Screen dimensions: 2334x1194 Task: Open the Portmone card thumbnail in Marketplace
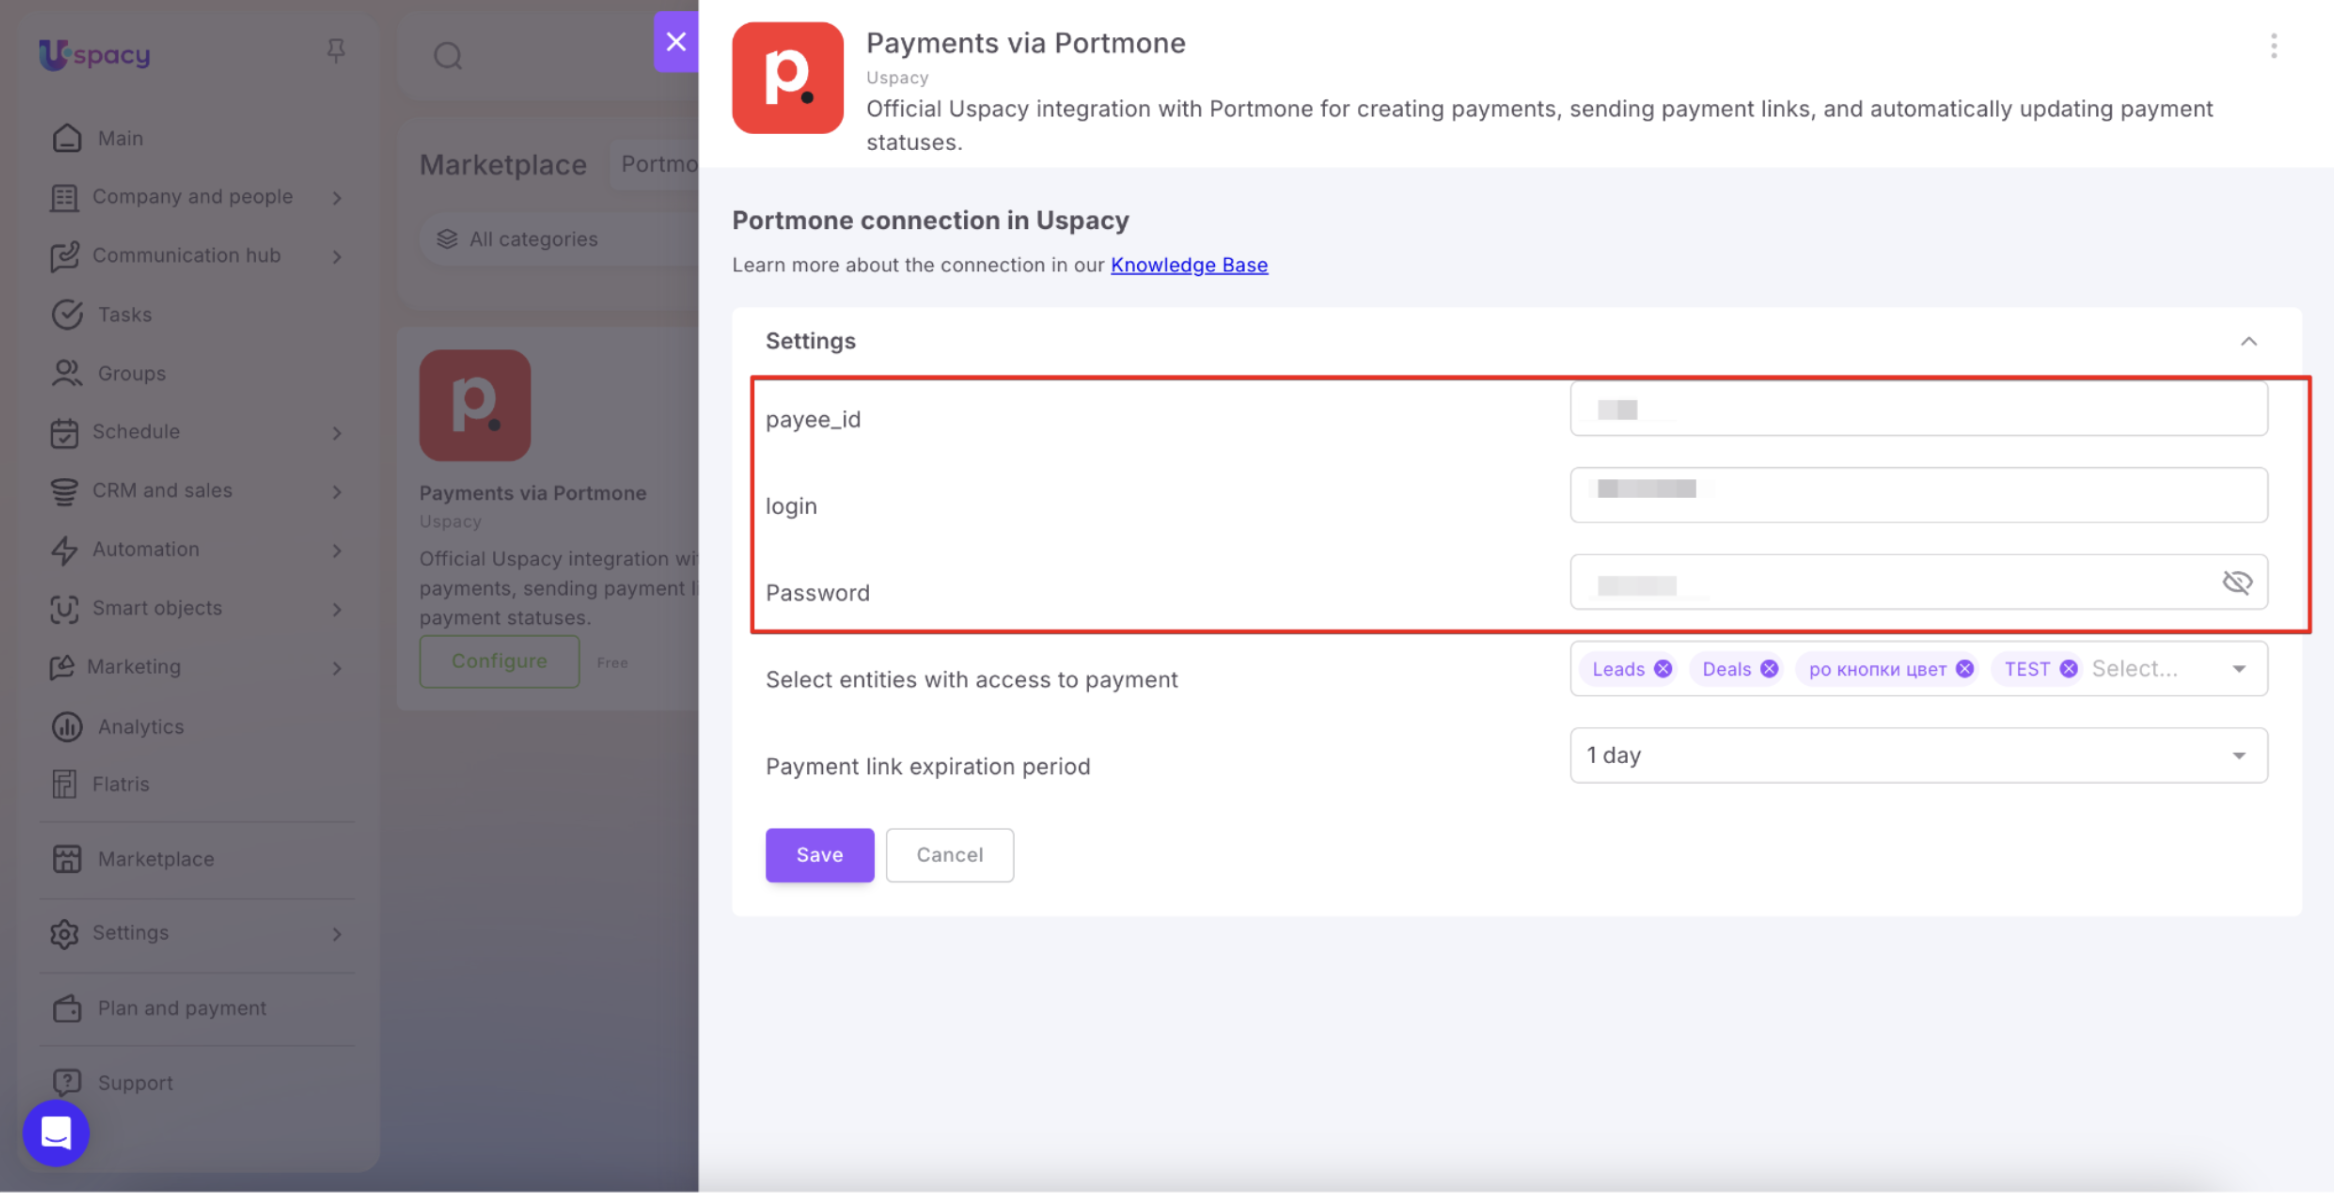tap(475, 405)
